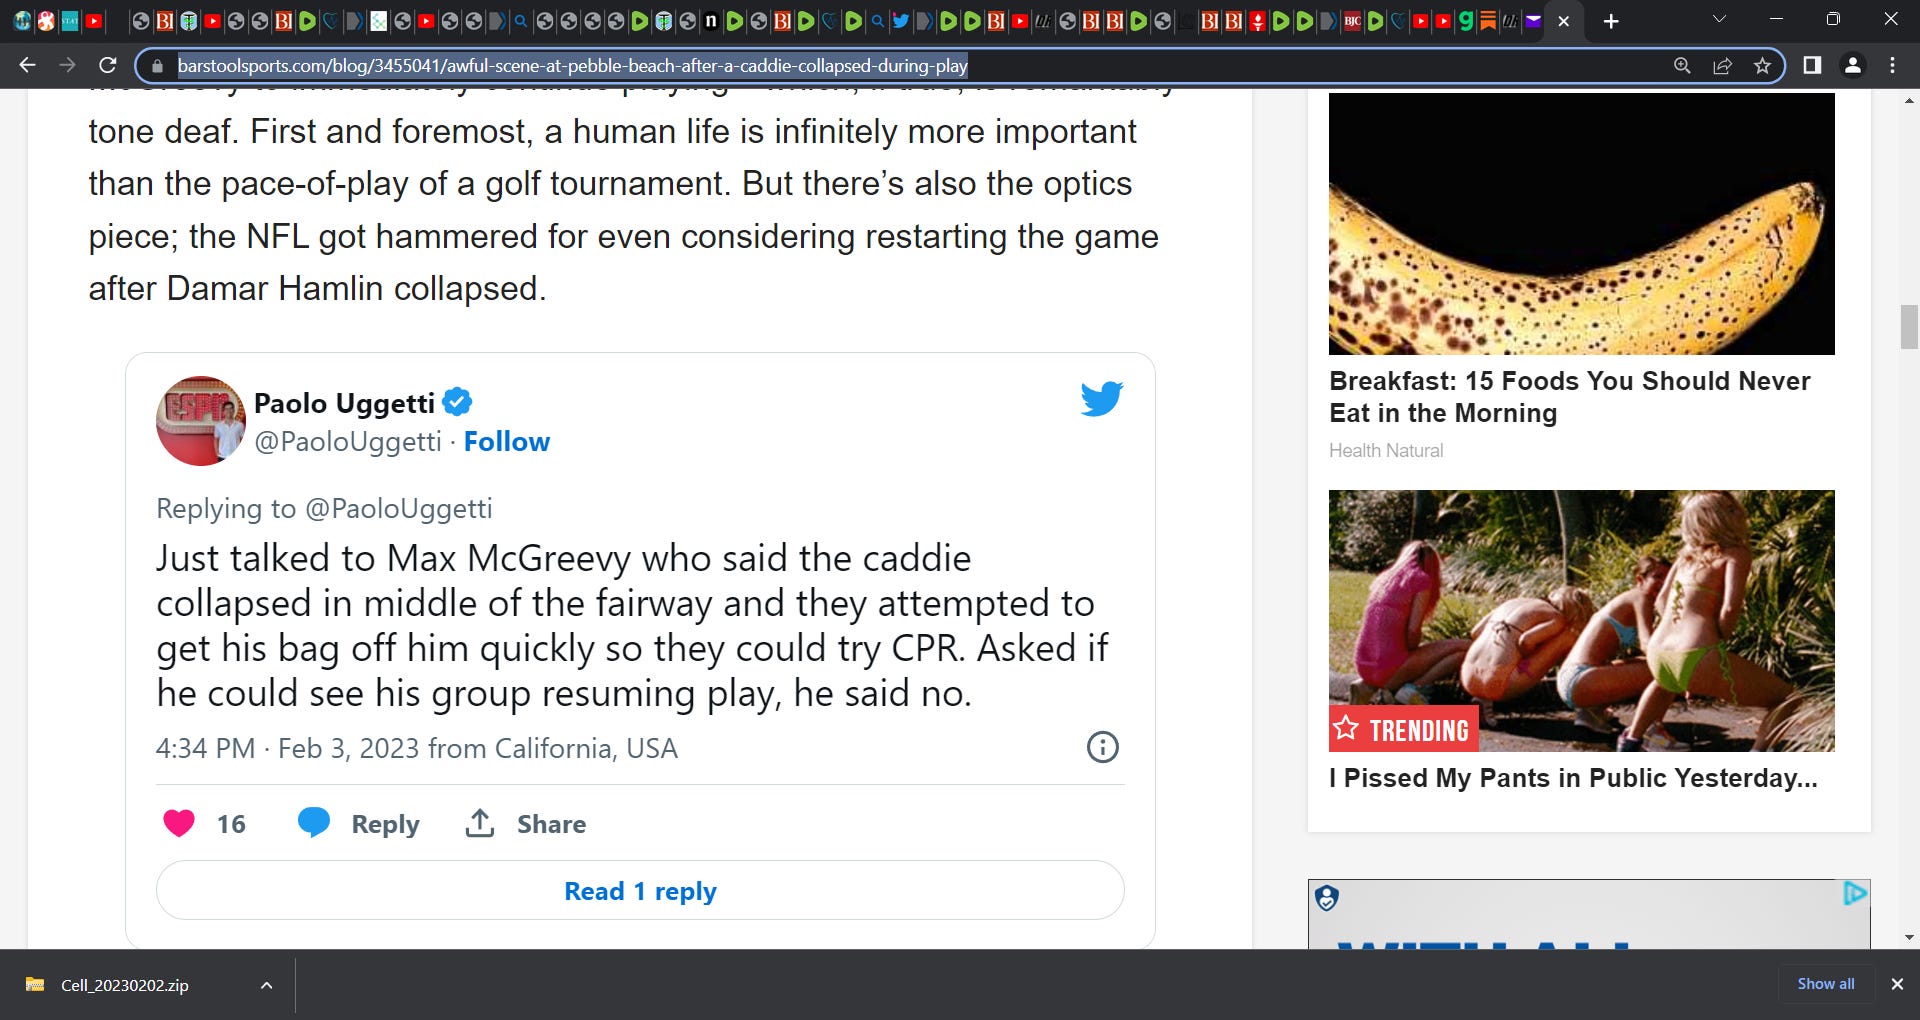Reload the current page
1920x1020 pixels.
tap(107, 65)
